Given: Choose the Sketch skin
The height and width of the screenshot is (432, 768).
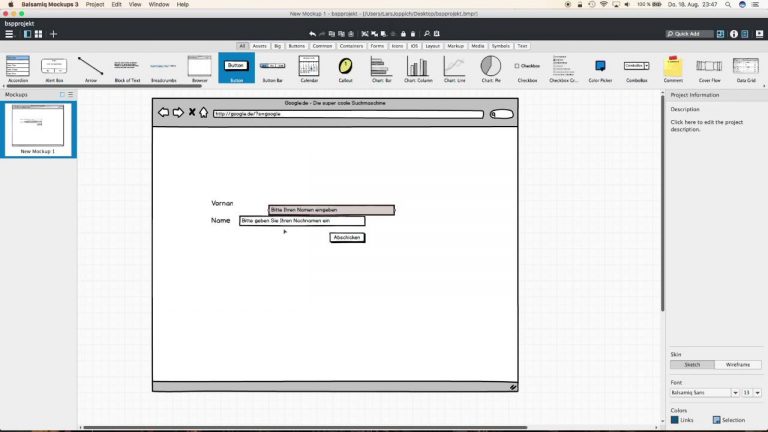Looking at the screenshot, I should click(x=692, y=365).
